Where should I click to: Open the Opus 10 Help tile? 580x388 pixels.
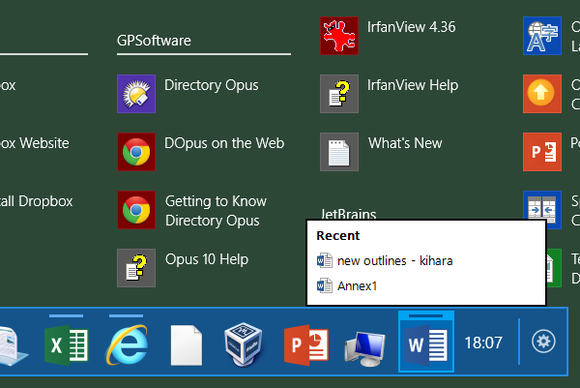[x=136, y=268]
